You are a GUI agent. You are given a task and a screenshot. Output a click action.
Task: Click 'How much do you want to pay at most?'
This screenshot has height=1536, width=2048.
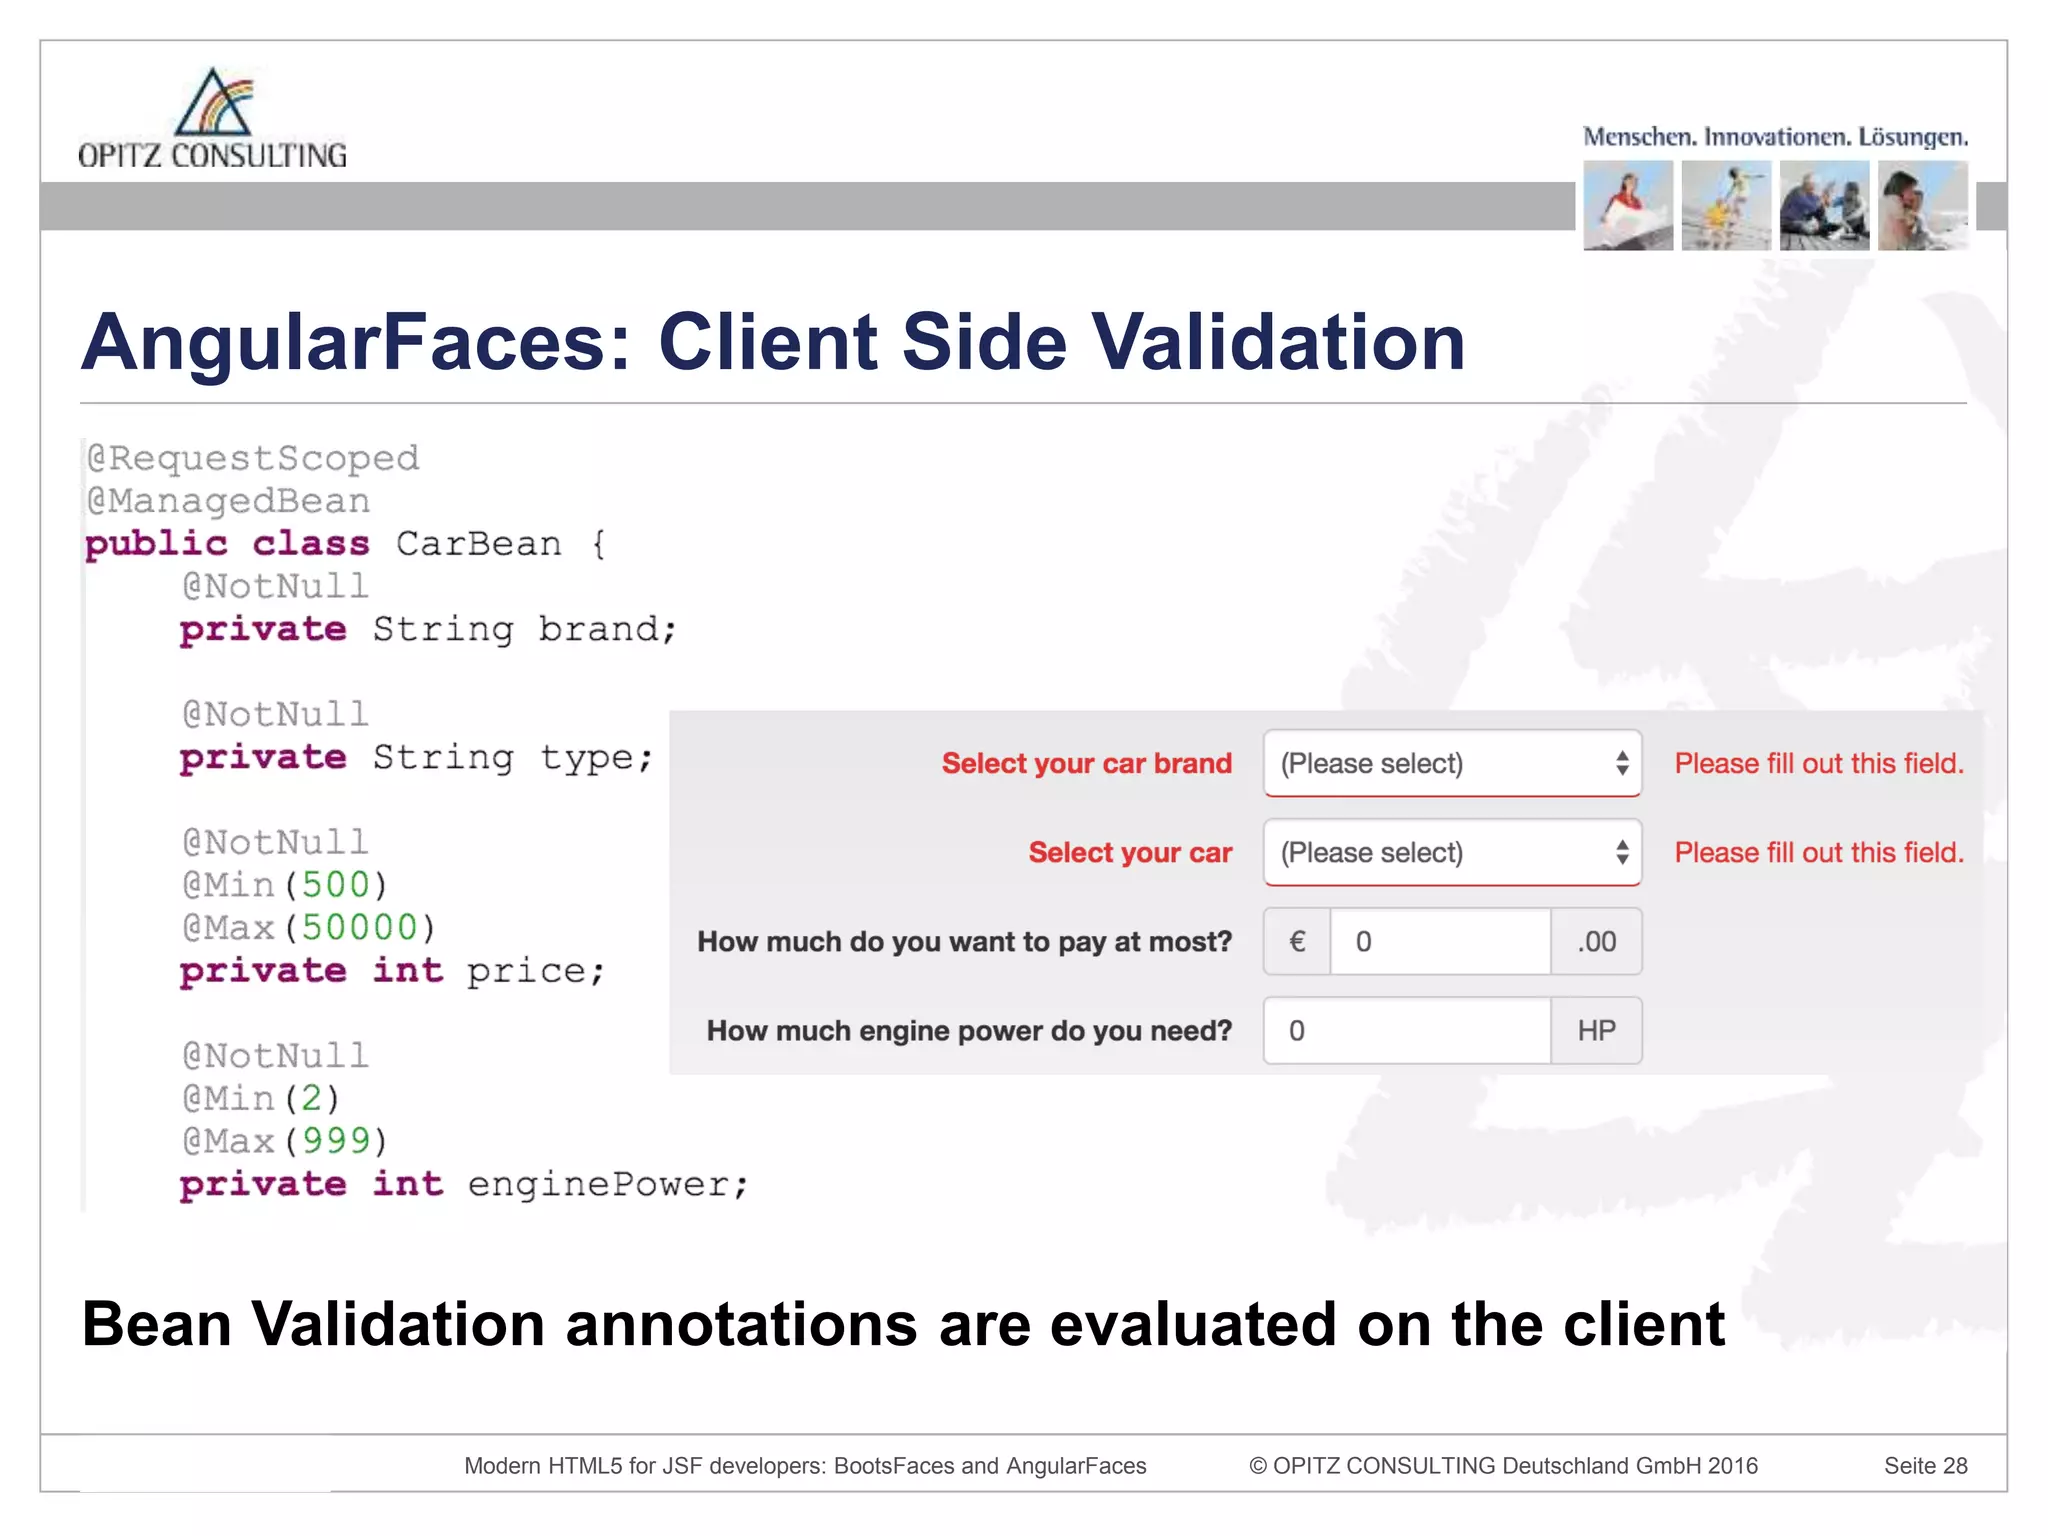(x=965, y=941)
